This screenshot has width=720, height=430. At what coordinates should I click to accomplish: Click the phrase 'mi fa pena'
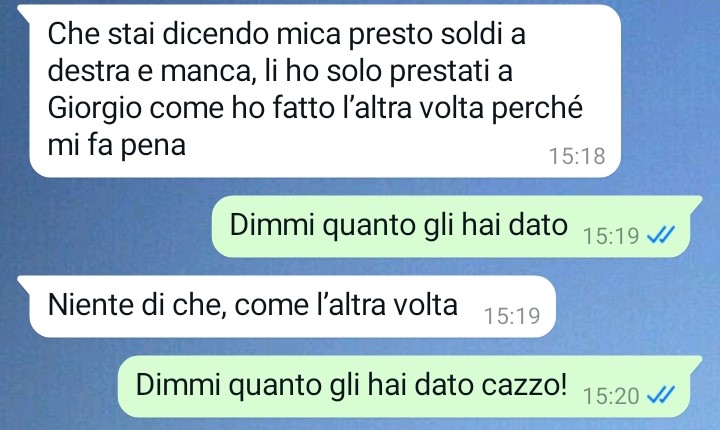(117, 146)
